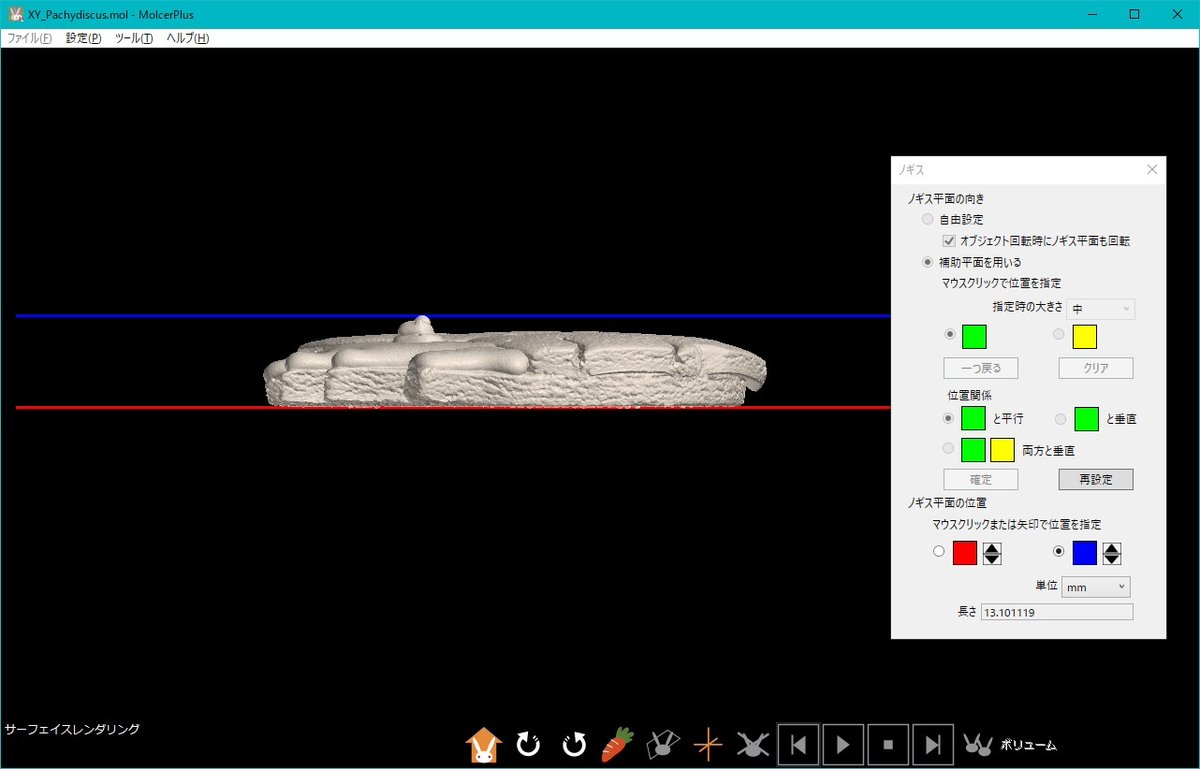The height and width of the screenshot is (769, 1200).
Task: Click the 長さ length value field
Action: [x=1057, y=612]
